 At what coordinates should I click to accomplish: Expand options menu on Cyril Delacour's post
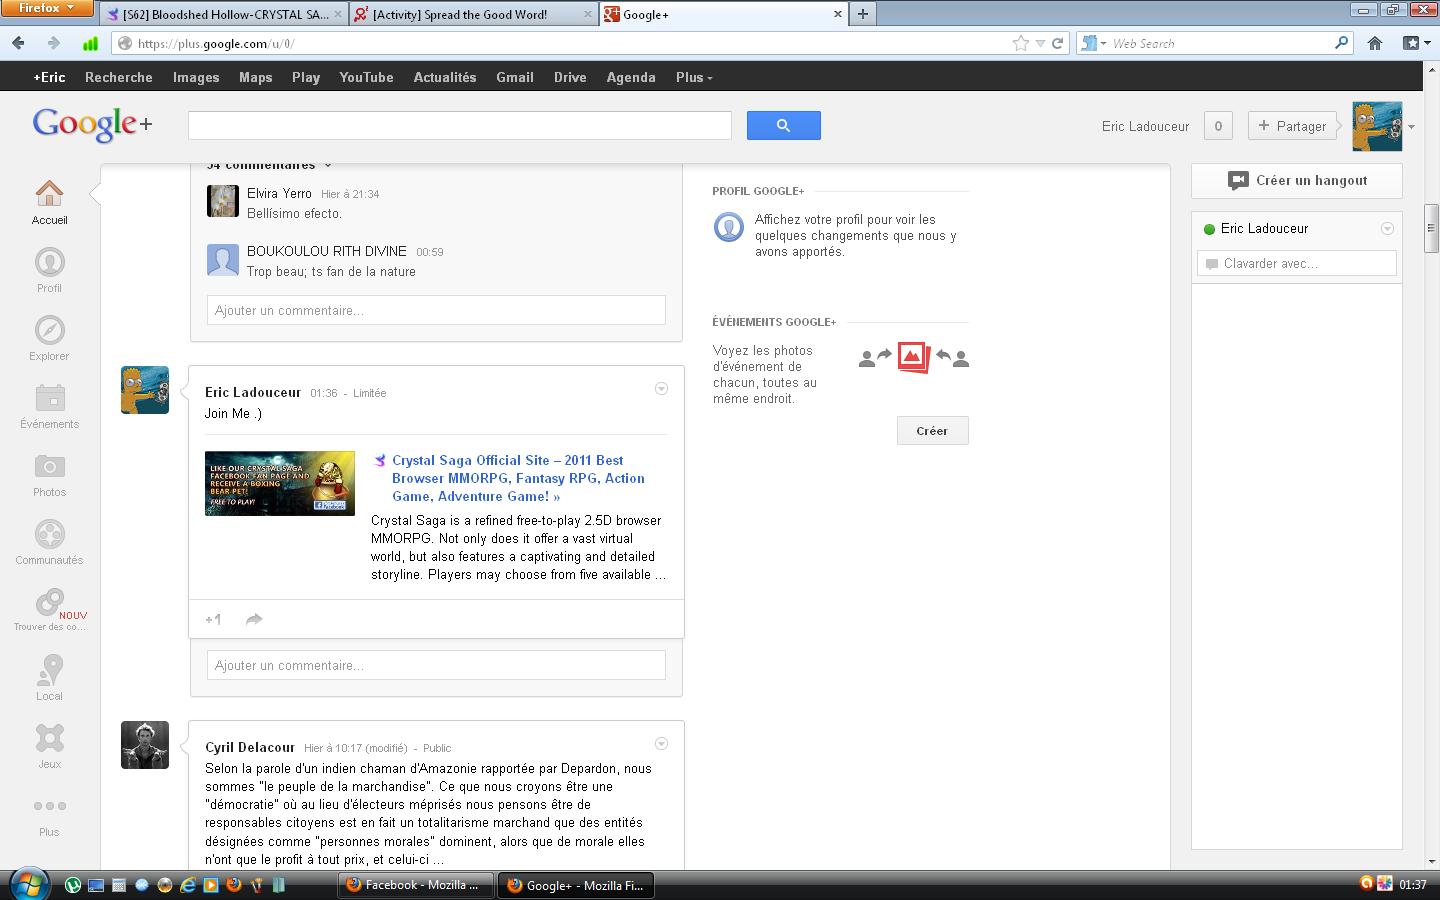(x=661, y=744)
